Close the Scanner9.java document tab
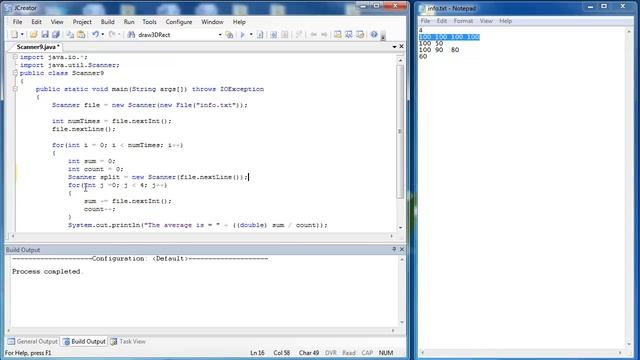 tap(401, 47)
